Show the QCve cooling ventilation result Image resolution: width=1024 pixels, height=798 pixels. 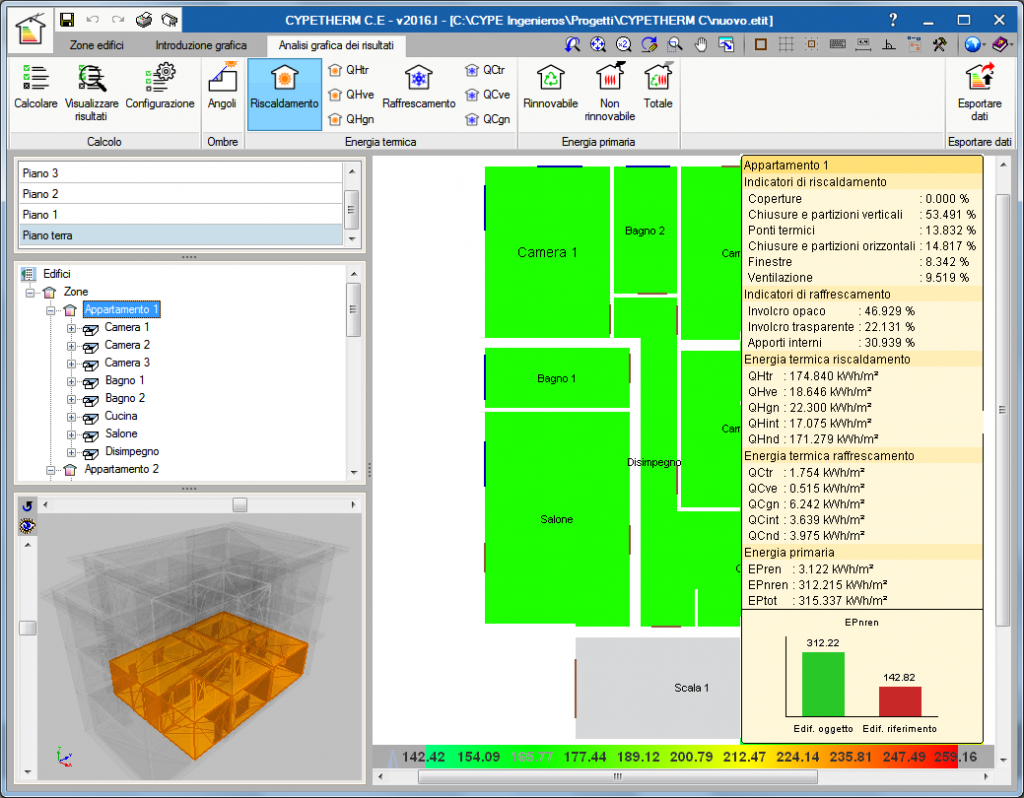487,95
